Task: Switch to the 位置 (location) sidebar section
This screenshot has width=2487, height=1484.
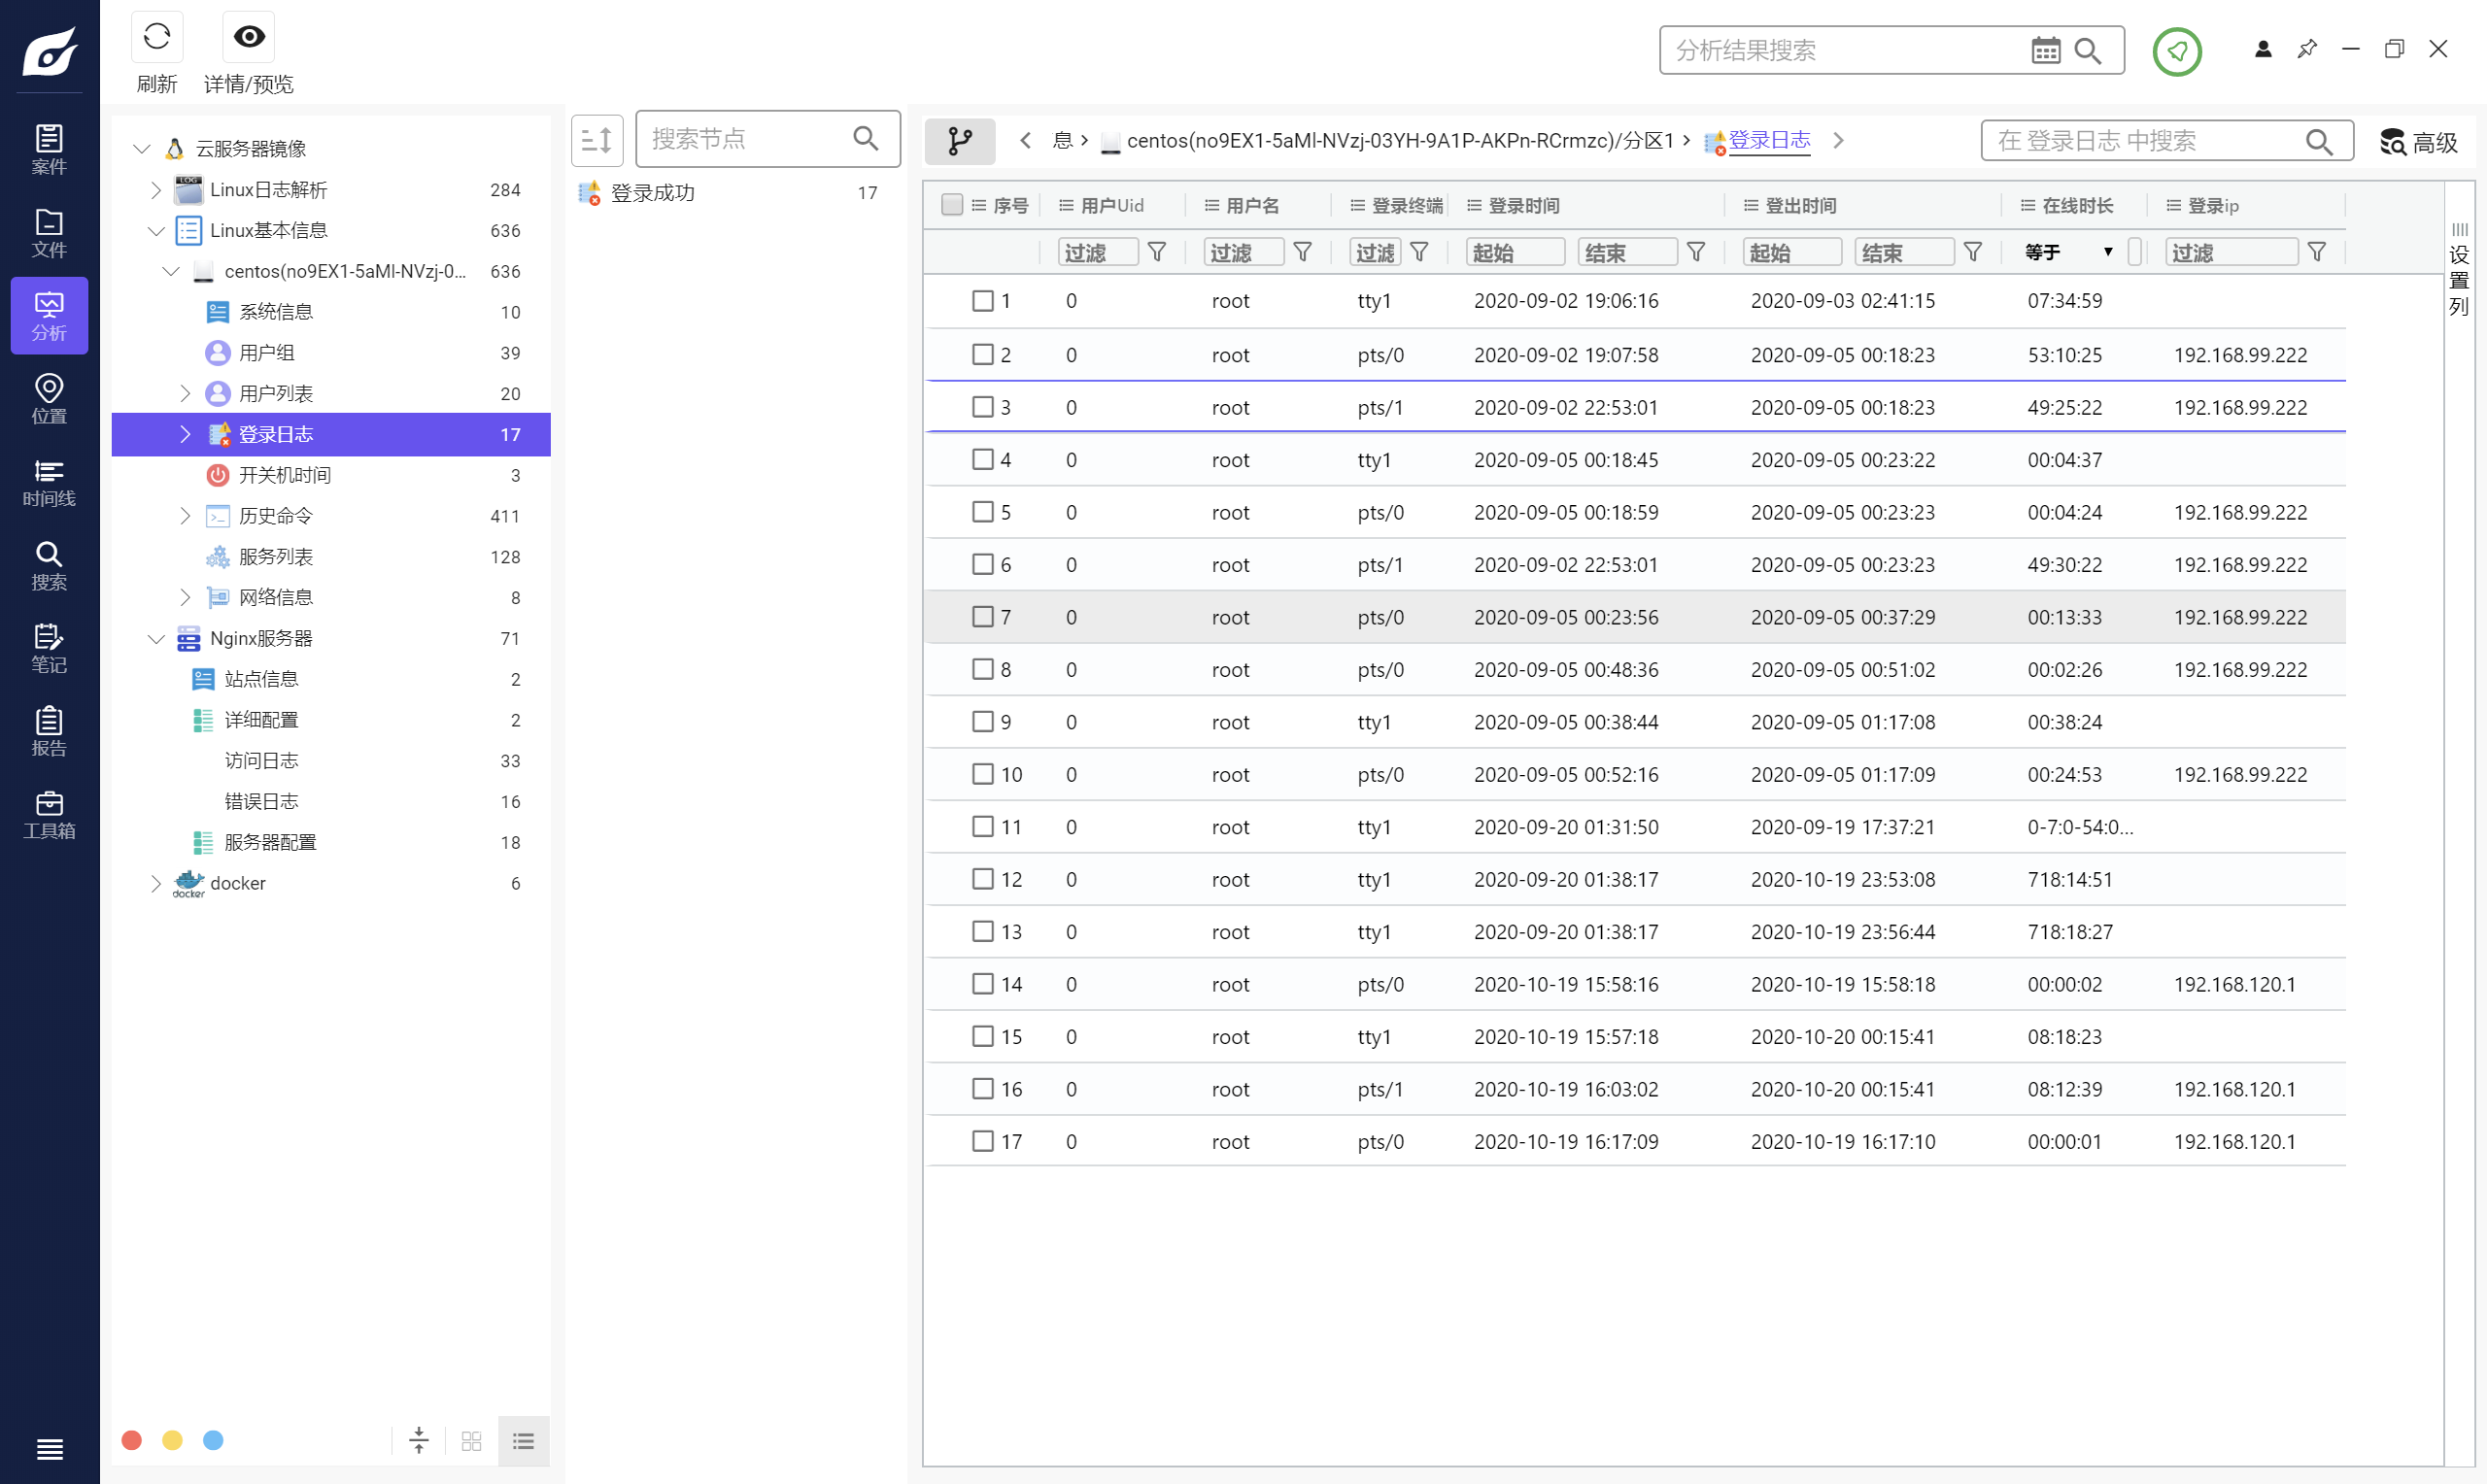Action: [x=49, y=399]
